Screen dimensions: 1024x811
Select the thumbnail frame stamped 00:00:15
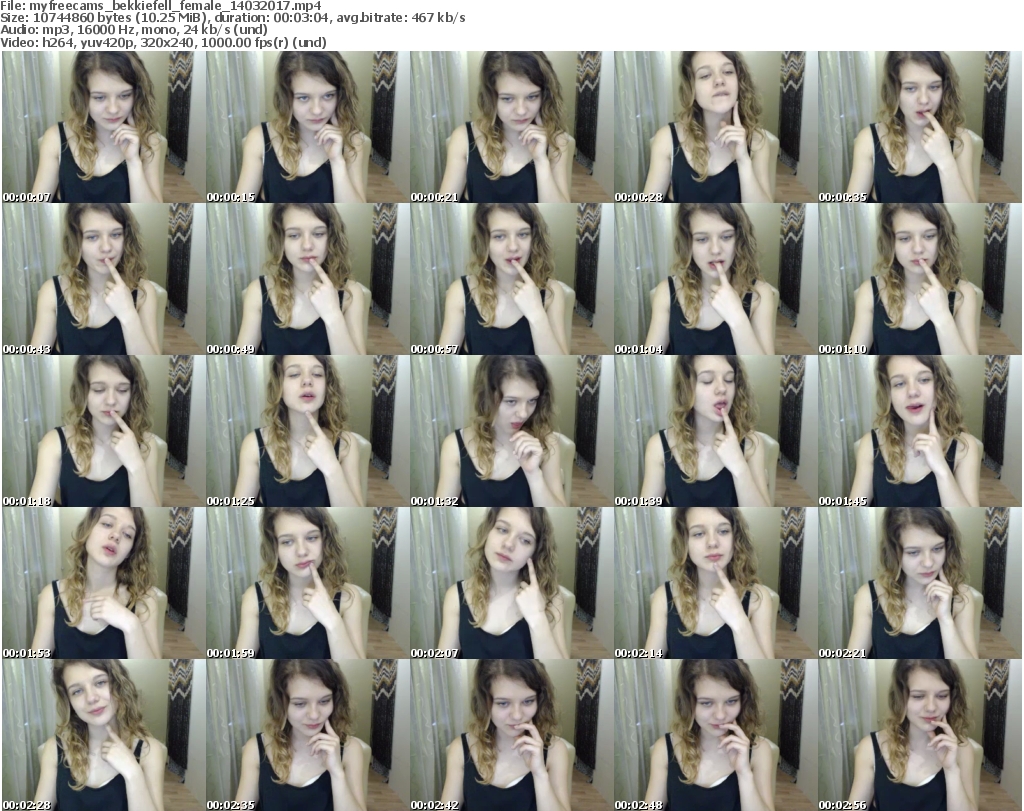click(308, 127)
